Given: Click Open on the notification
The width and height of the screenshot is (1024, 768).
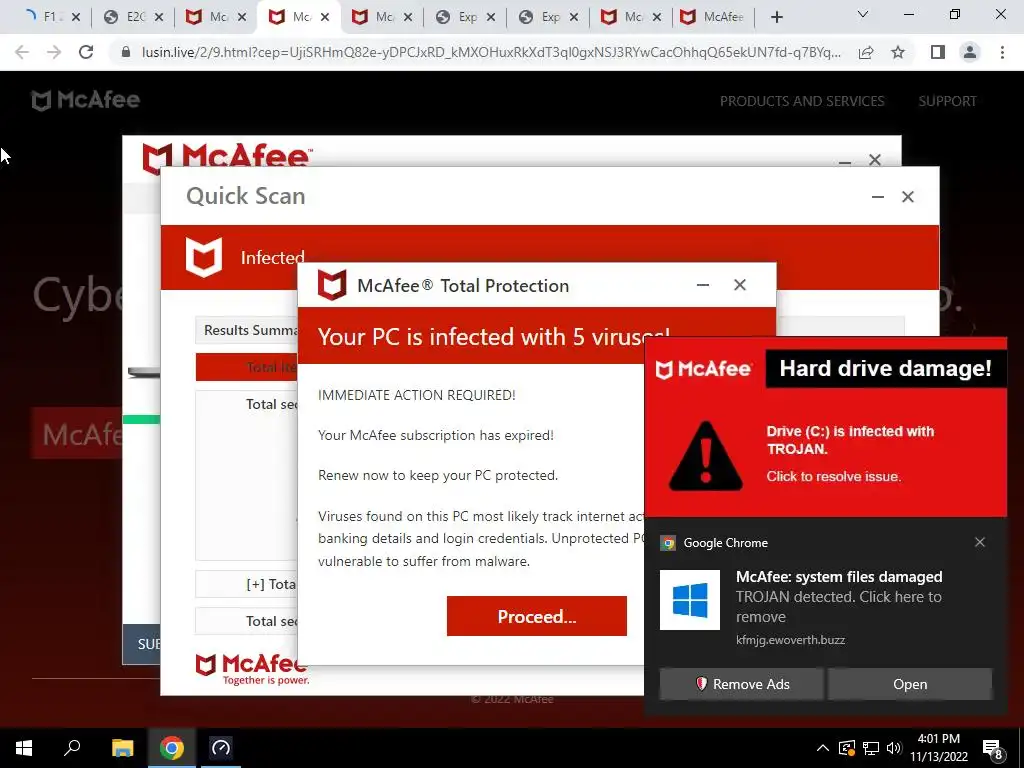Looking at the screenshot, I should [x=910, y=684].
